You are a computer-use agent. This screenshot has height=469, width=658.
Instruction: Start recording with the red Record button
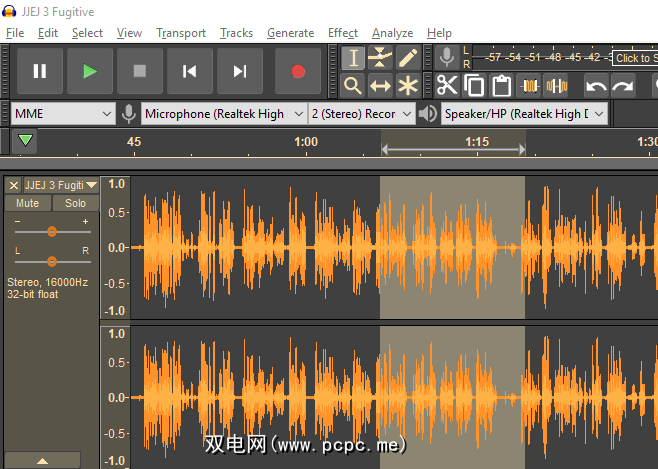[298, 71]
